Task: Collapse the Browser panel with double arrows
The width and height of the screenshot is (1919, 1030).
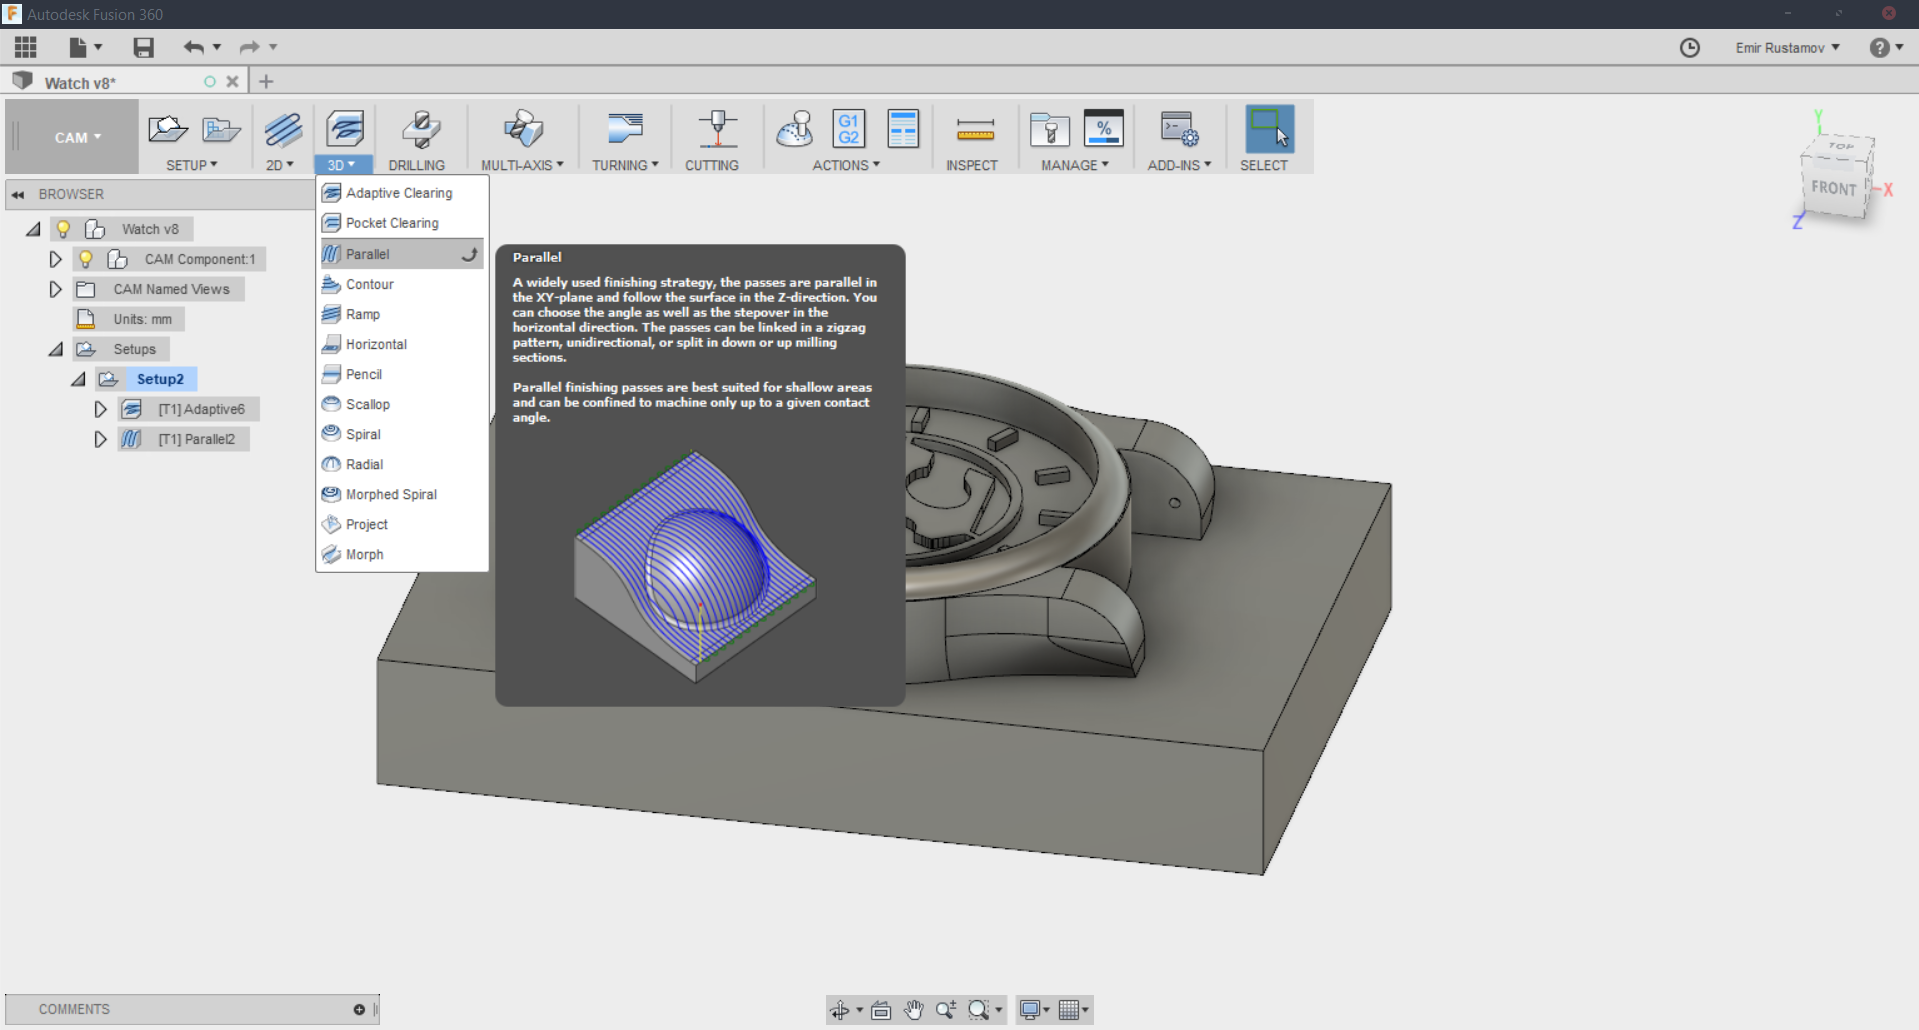Action: tap(18, 194)
